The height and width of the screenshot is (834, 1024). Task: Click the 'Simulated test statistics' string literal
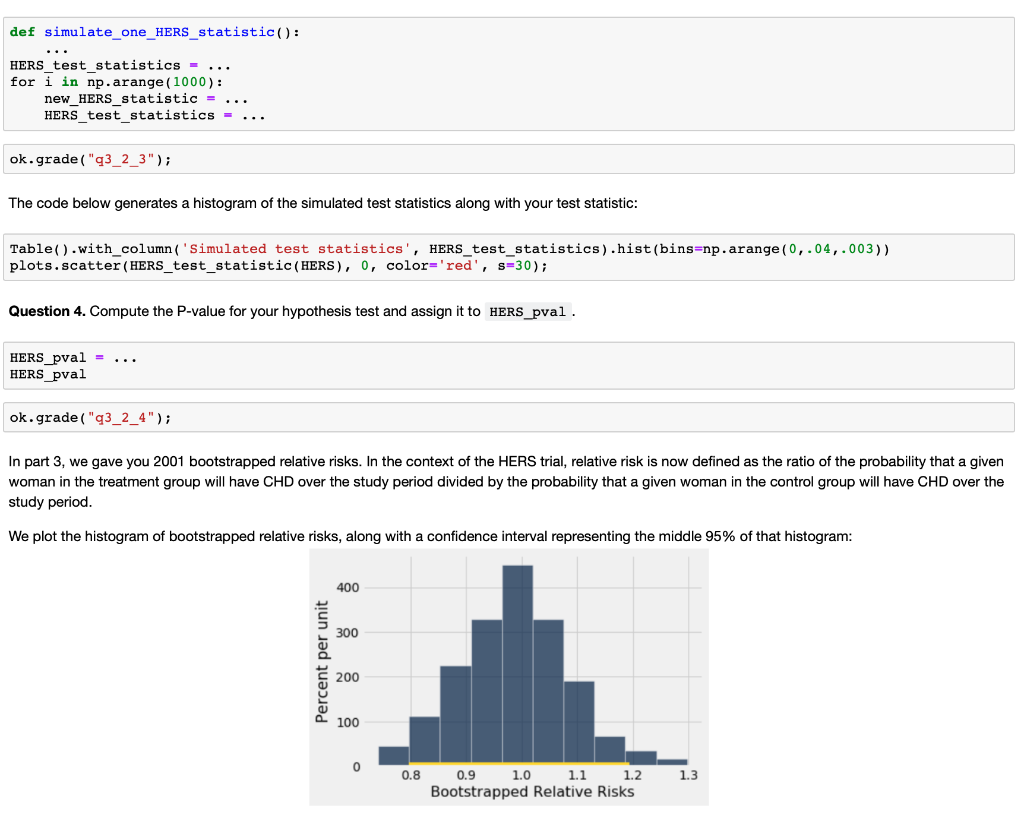pyautogui.click(x=296, y=249)
